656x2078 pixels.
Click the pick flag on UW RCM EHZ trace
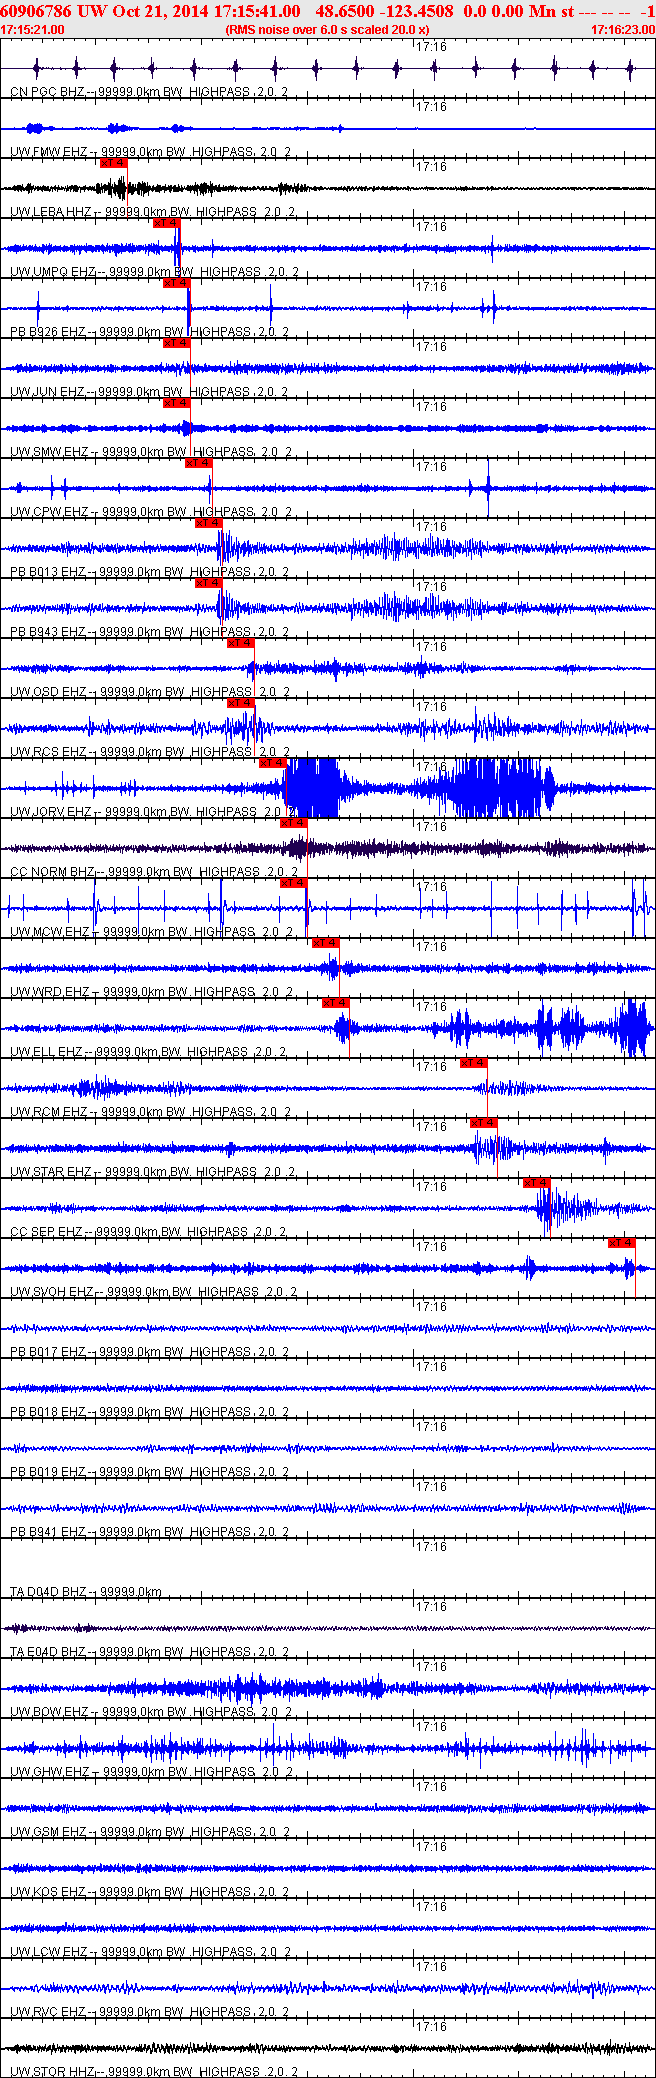click(x=473, y=1063)
